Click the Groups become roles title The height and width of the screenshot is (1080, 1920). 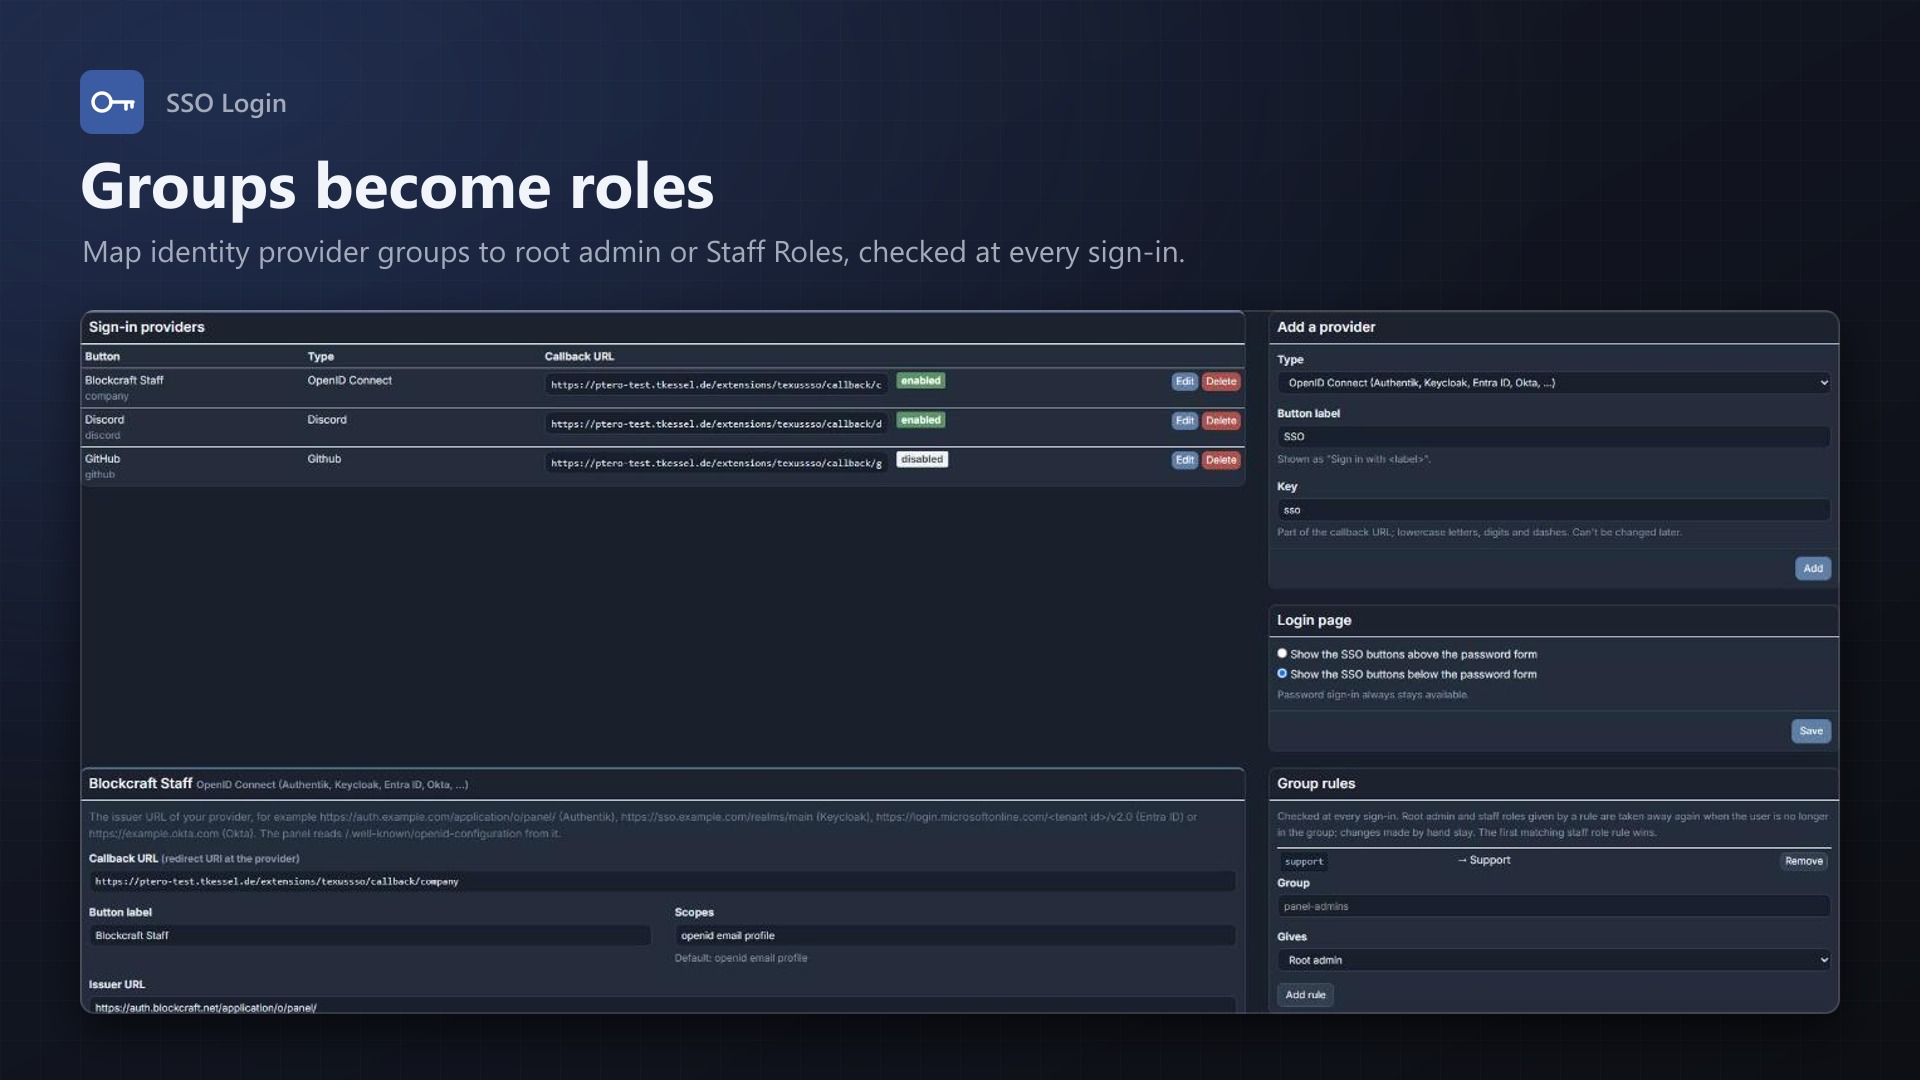397,186
